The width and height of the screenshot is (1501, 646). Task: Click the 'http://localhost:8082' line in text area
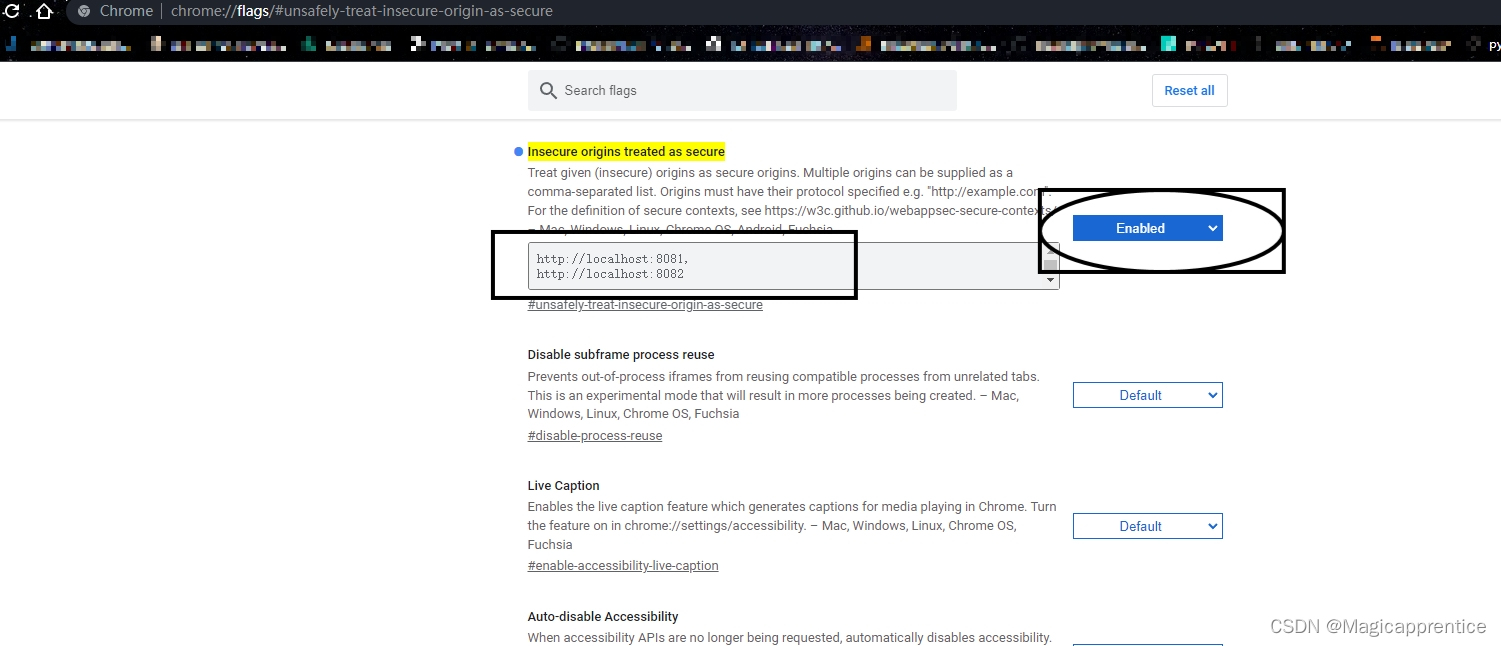(x=610, y=274)
